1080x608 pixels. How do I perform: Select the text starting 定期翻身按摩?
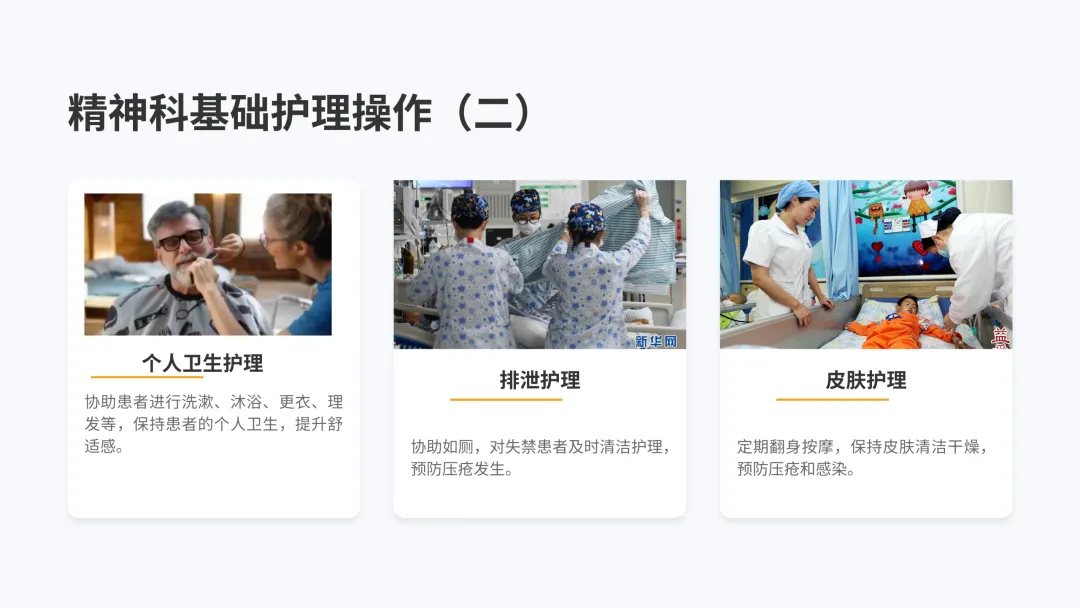pyautogui.click(x=864, y=457)
